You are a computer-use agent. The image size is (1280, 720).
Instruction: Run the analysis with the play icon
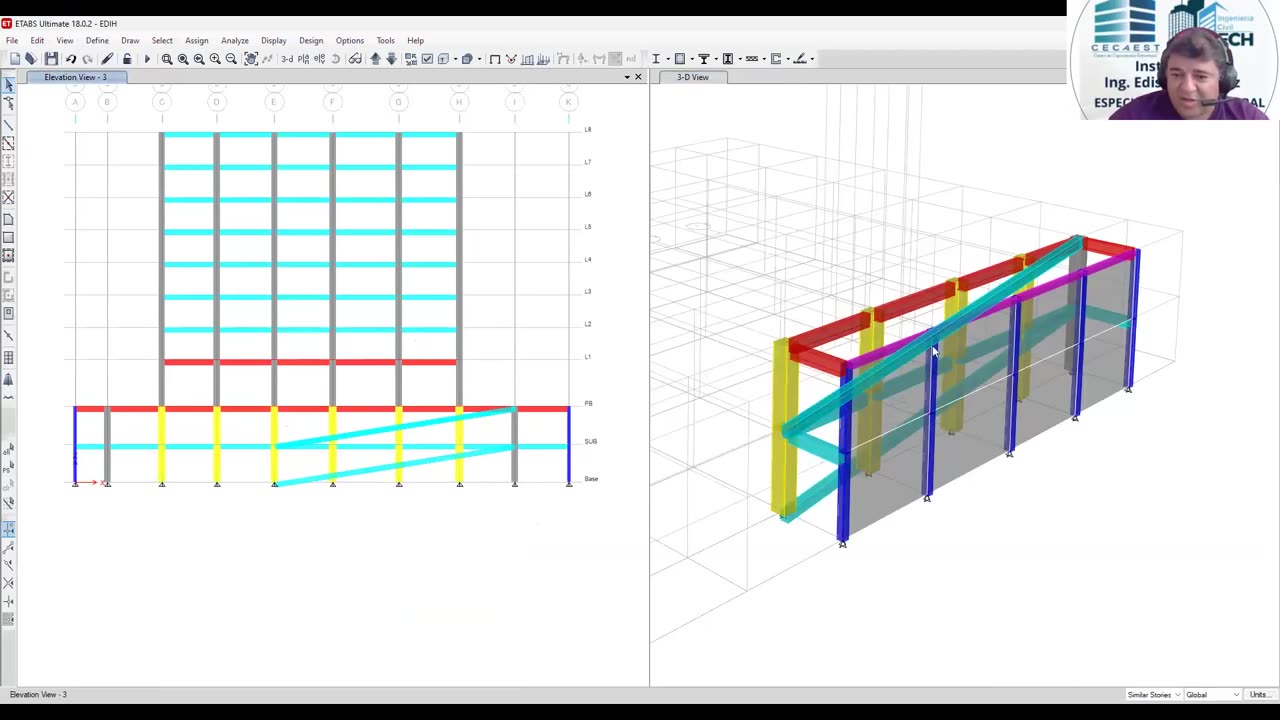click(147, 59)
